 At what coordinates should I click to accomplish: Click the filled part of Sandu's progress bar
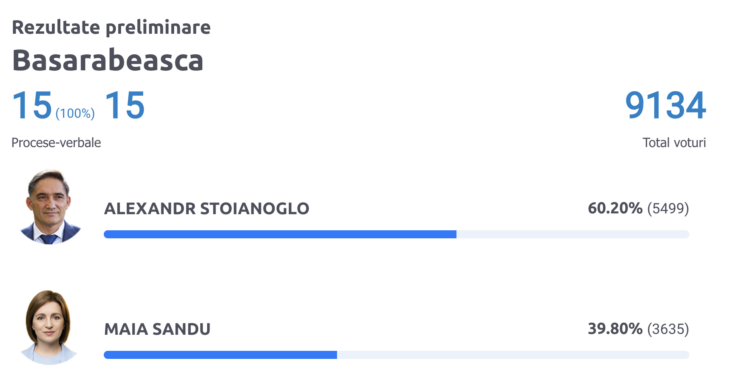coord(220,355)
